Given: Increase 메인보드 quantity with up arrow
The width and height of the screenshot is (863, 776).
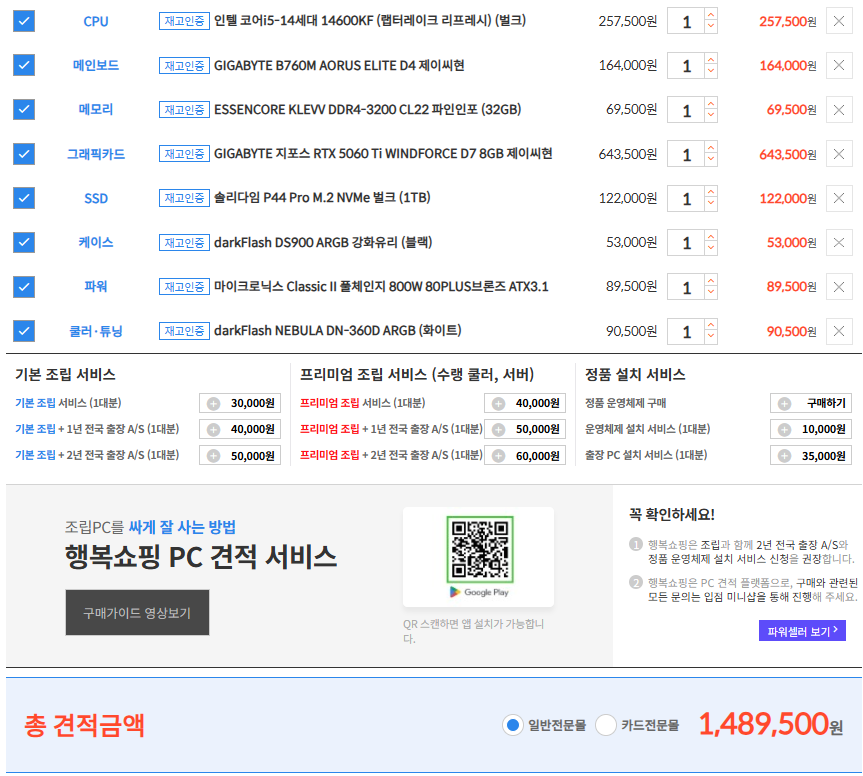Looking at the screenshot, I should click(x=711, y=59).
